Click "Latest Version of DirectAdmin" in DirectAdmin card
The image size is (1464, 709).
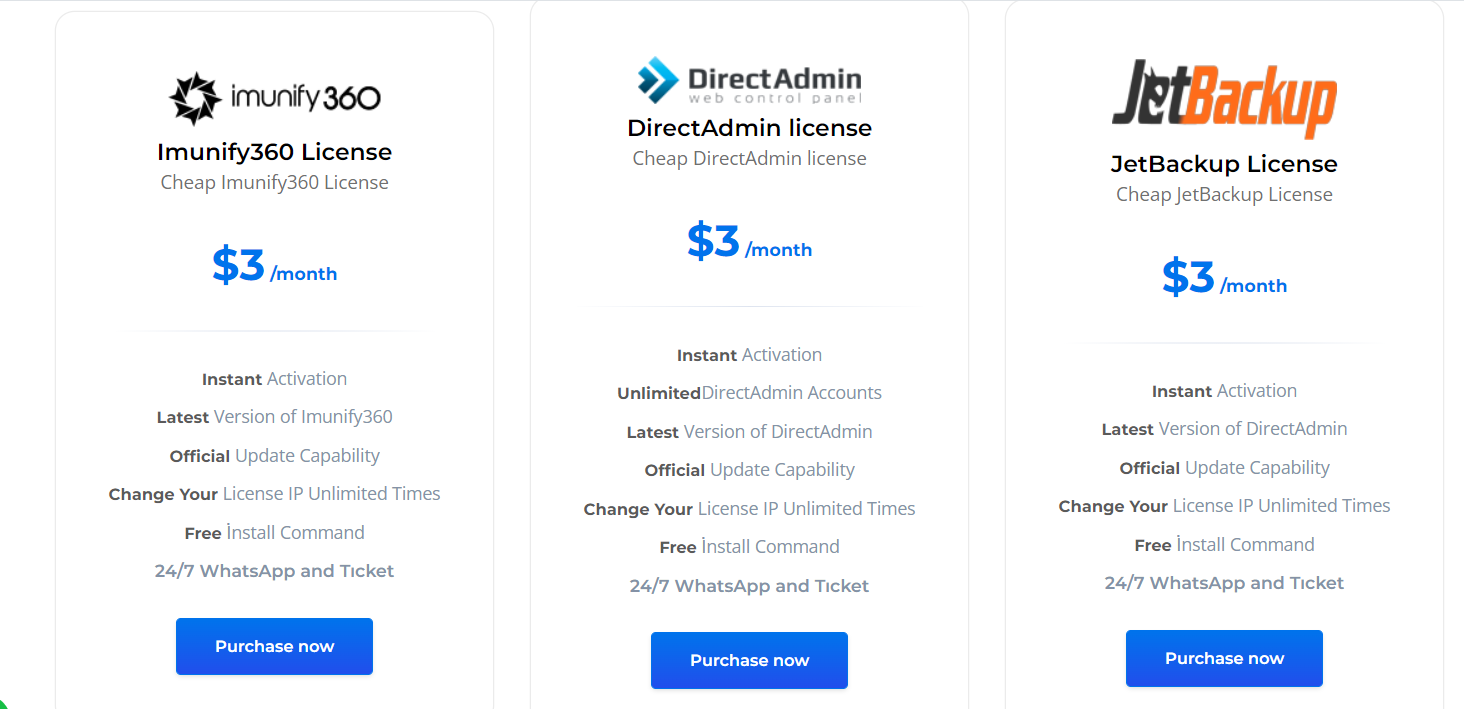tap(749, 432)
